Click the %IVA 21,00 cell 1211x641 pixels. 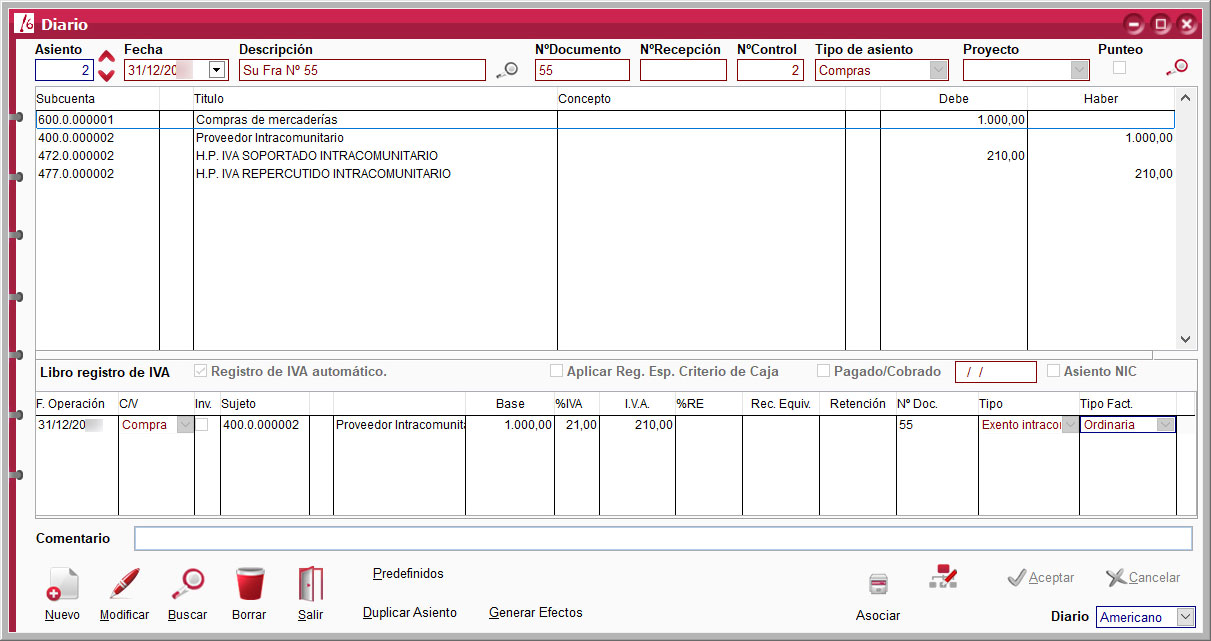click(577, 425)
